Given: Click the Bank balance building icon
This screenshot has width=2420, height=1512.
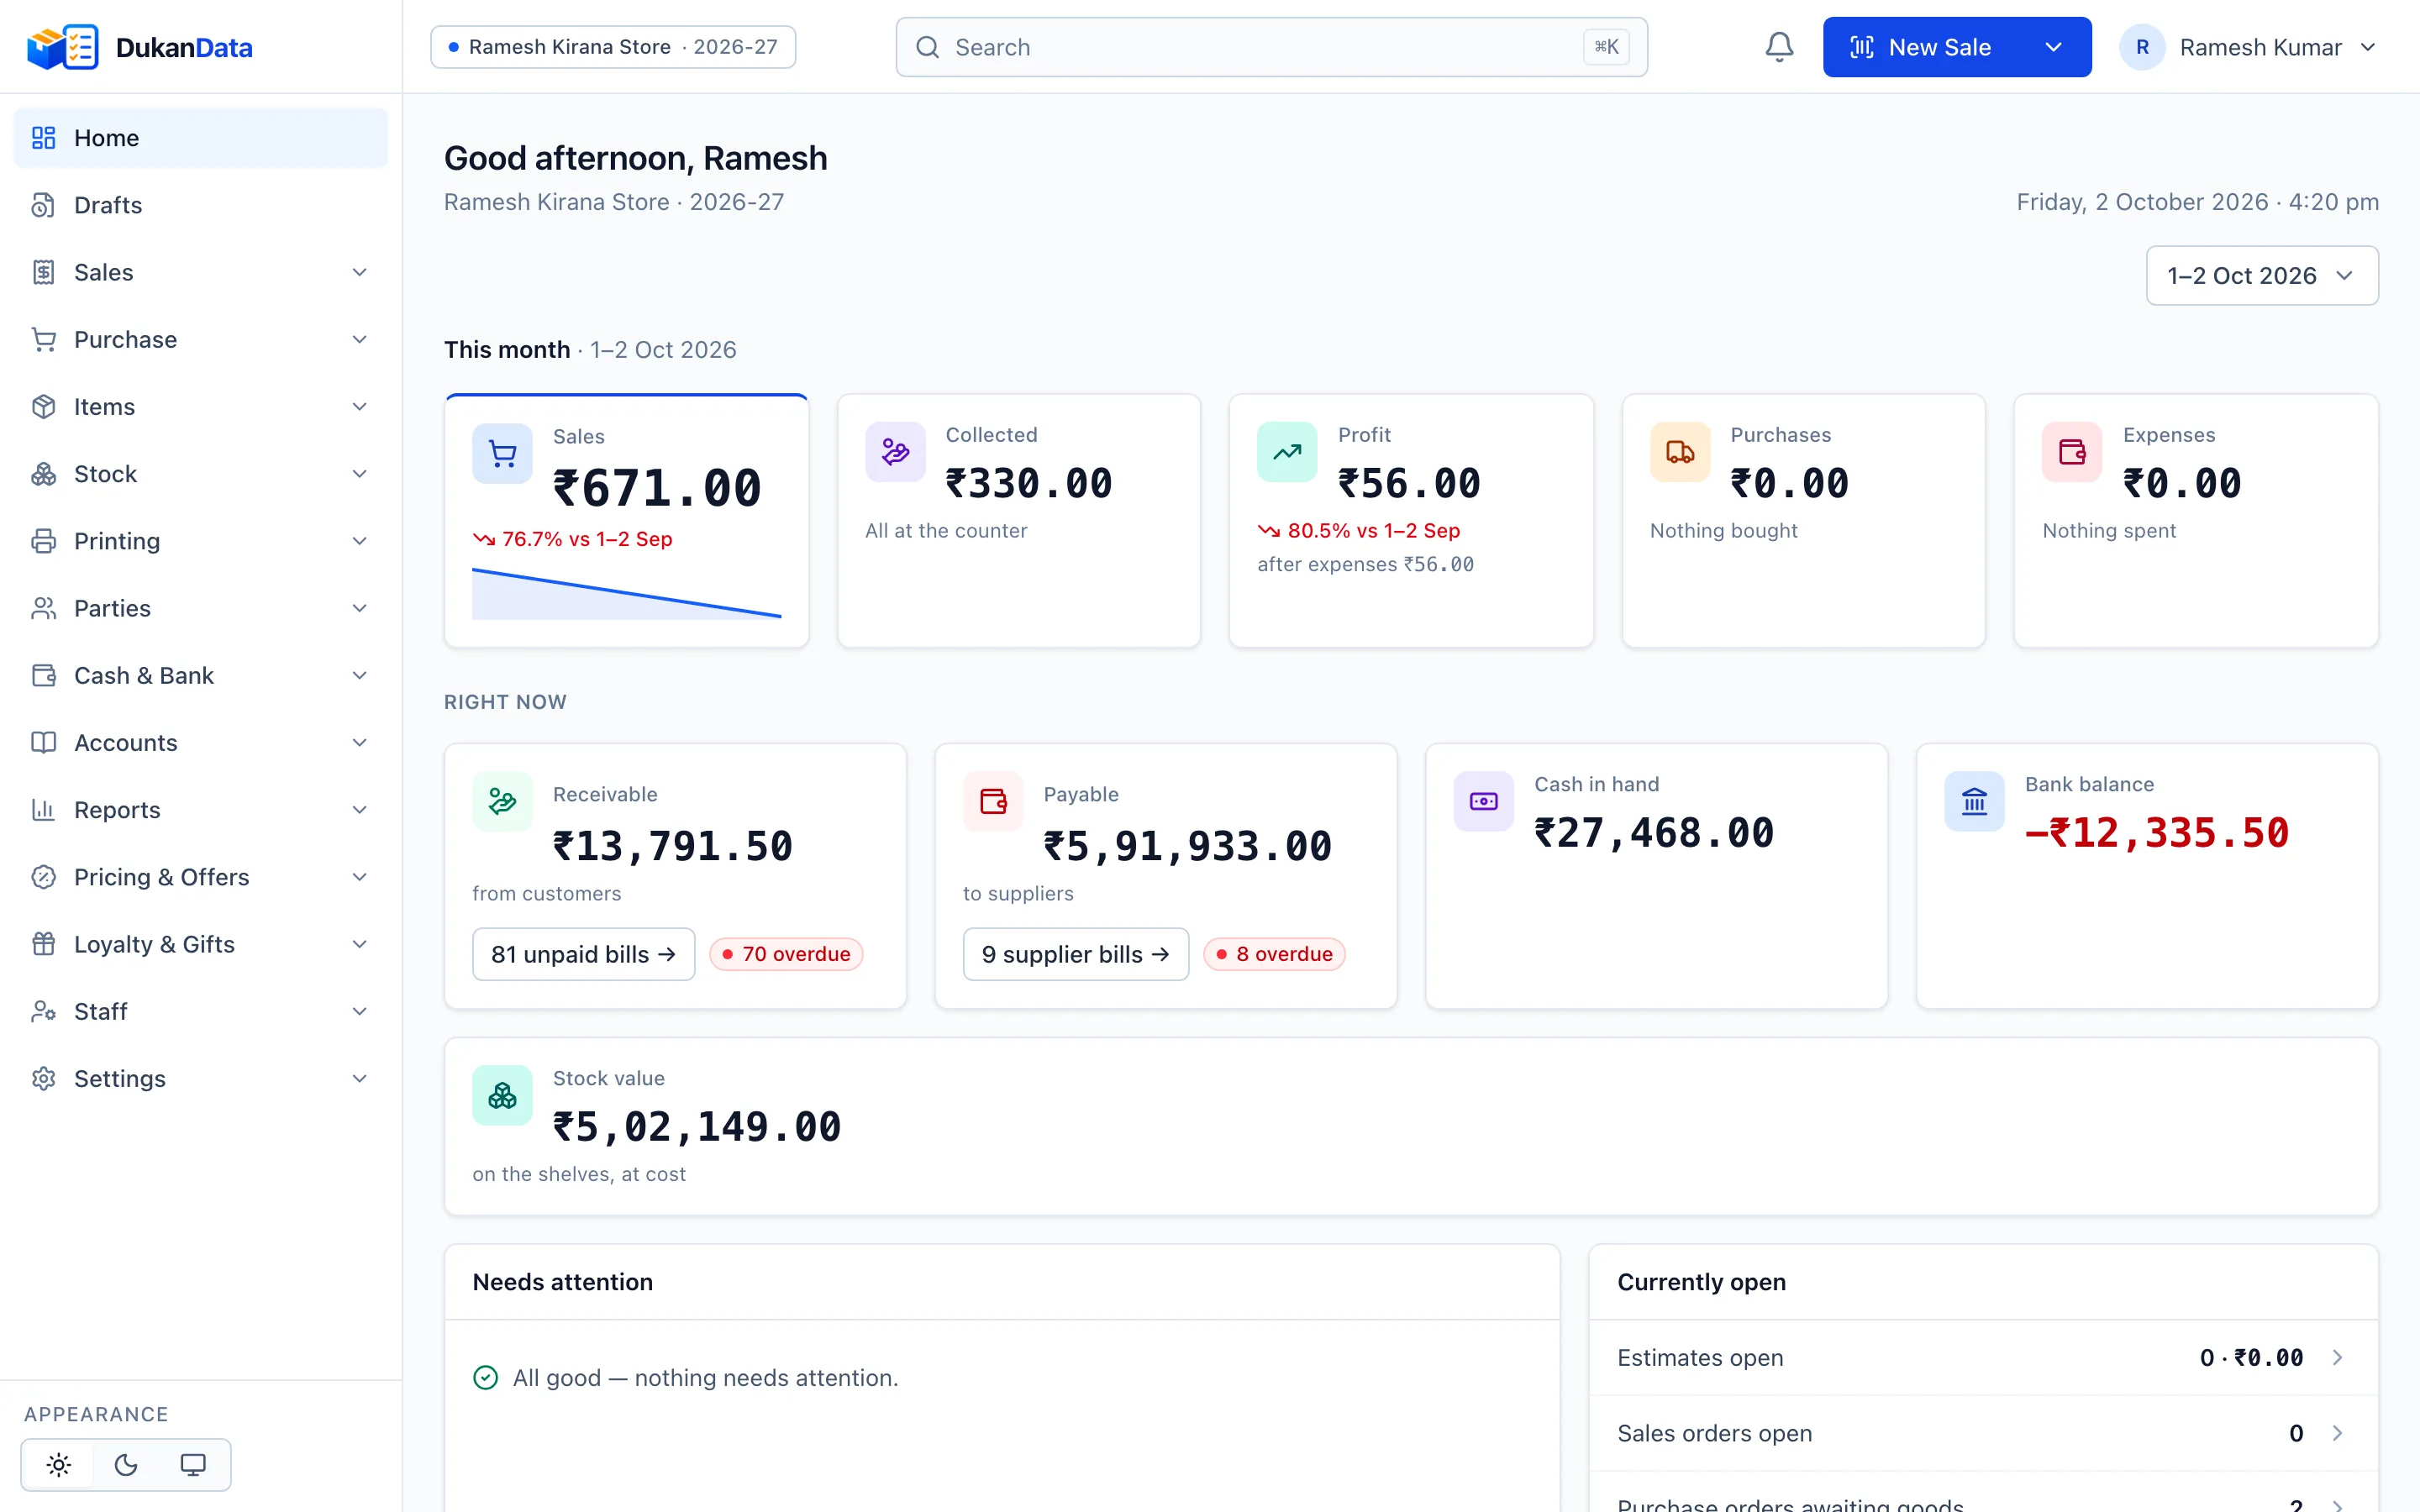Looking at the screenshot, I should coord(1974,801).
